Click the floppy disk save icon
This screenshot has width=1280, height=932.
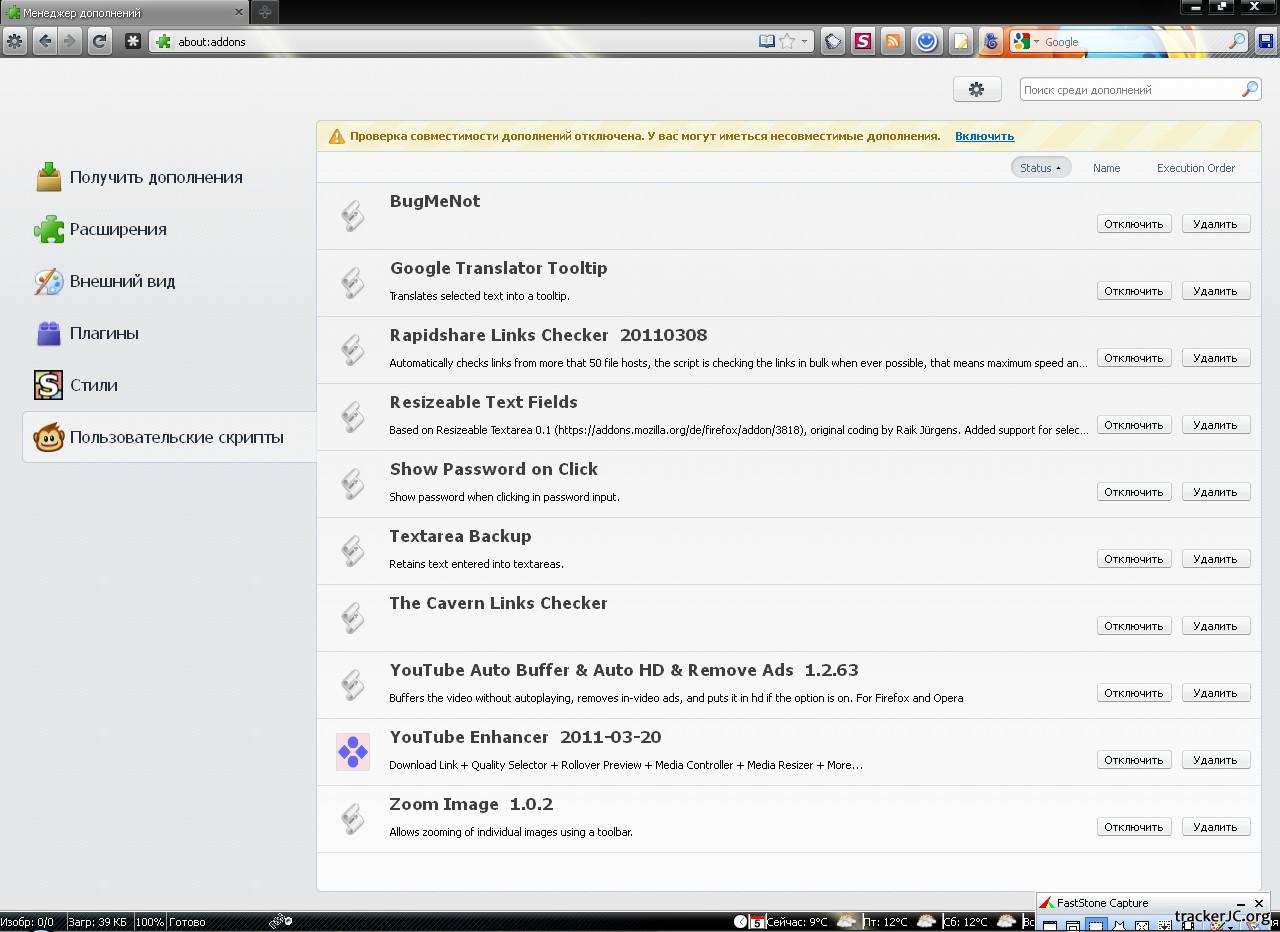[x=1266, y=41]
